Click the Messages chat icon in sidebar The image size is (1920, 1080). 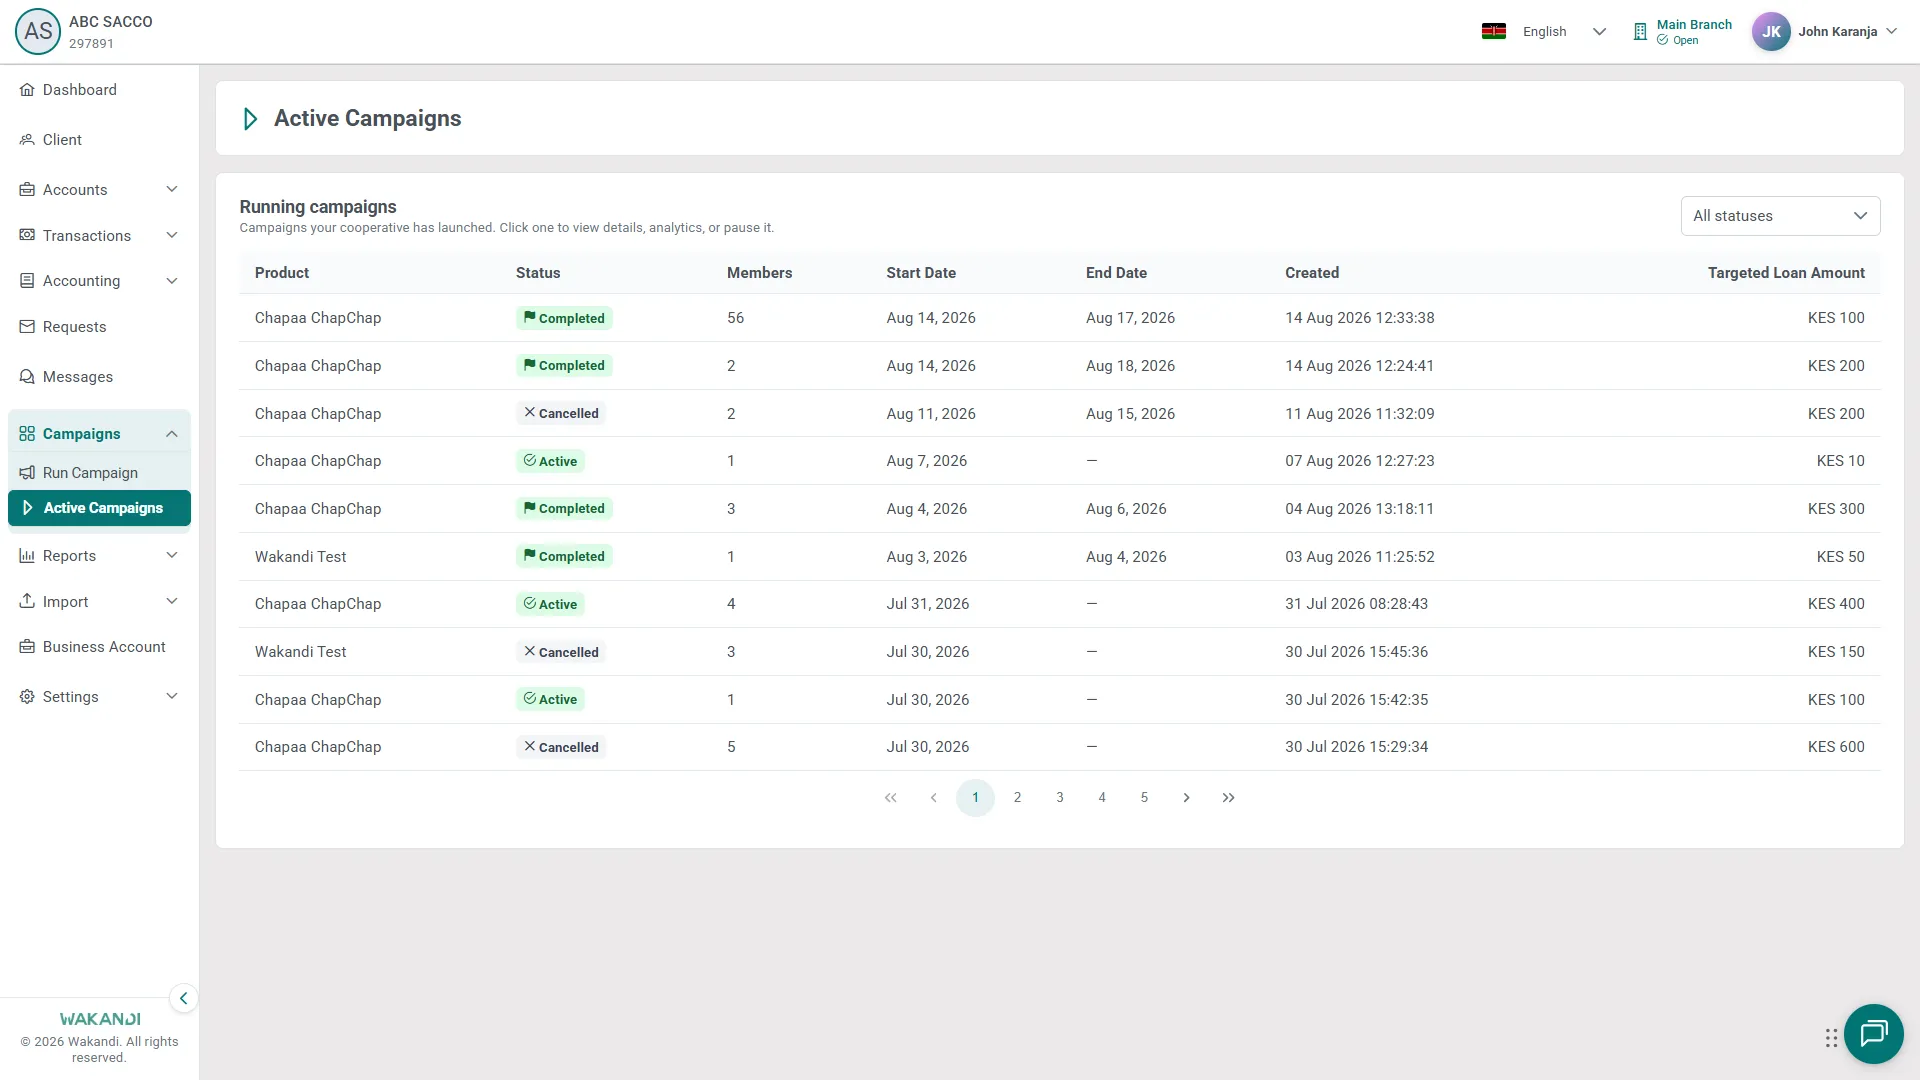(27, 377)
